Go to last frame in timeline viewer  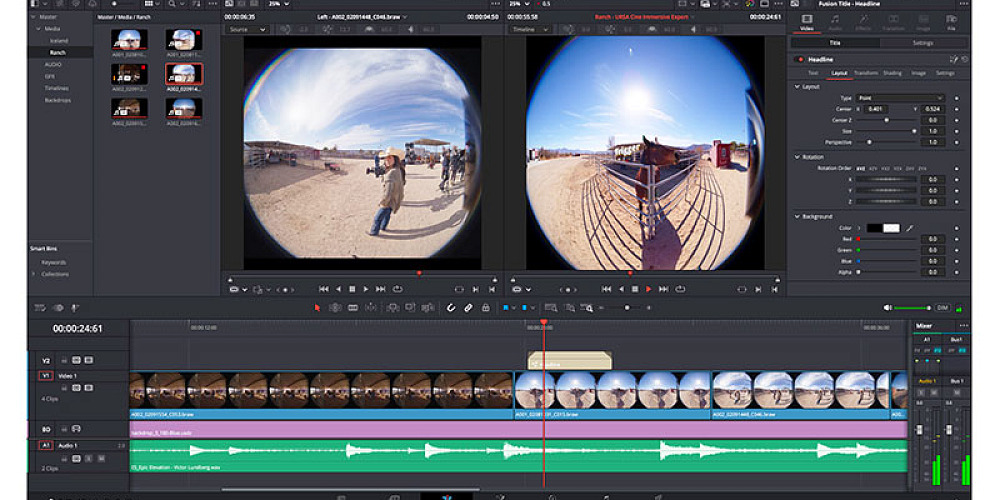[x=663, y=289]
